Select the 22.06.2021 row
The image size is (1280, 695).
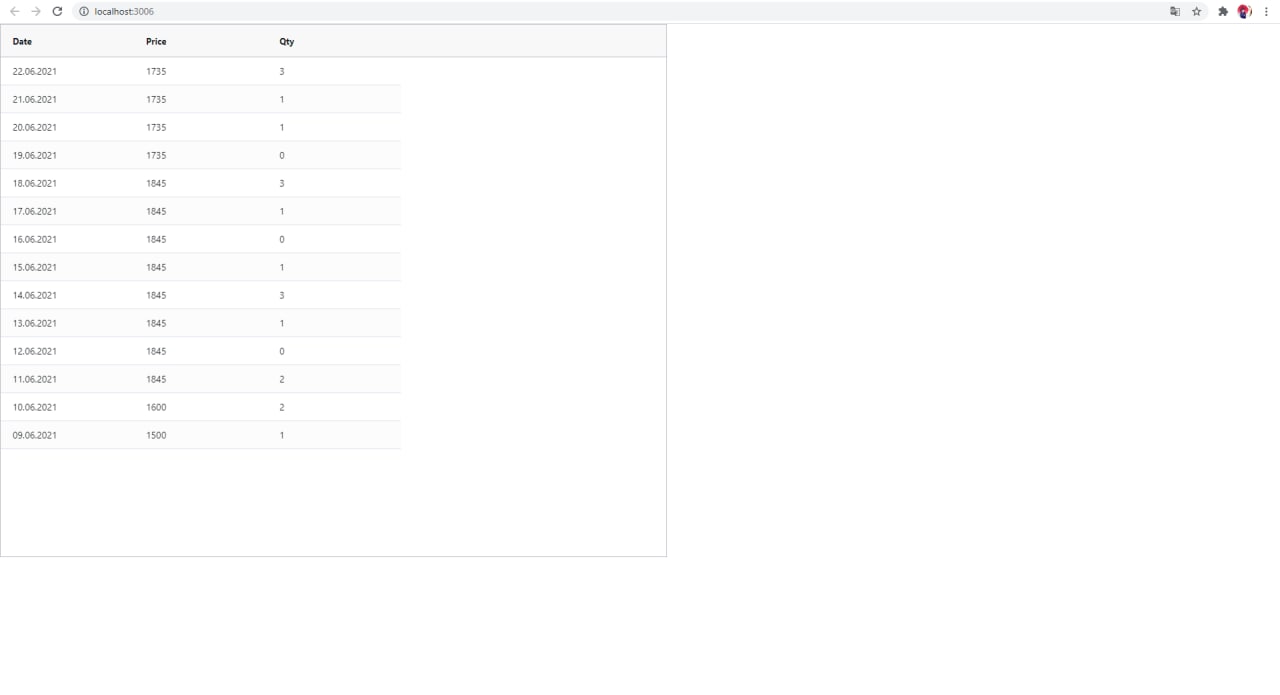click(x=201, y=71)
